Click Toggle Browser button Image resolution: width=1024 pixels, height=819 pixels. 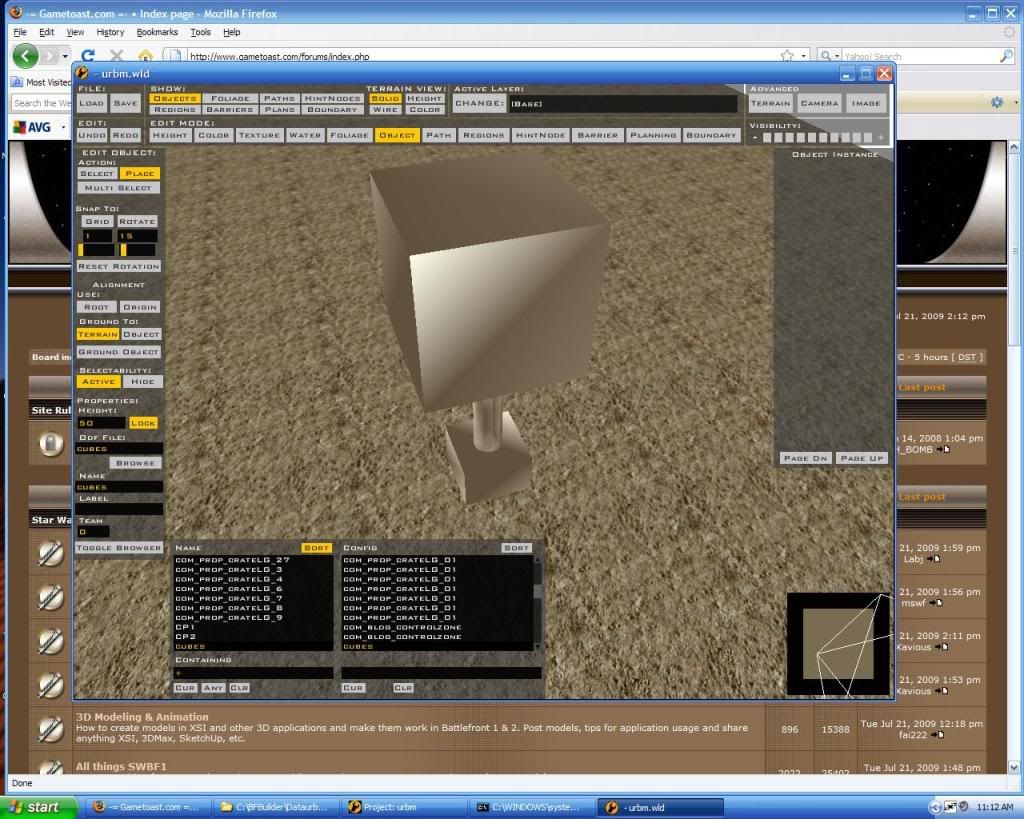(118, 548)
